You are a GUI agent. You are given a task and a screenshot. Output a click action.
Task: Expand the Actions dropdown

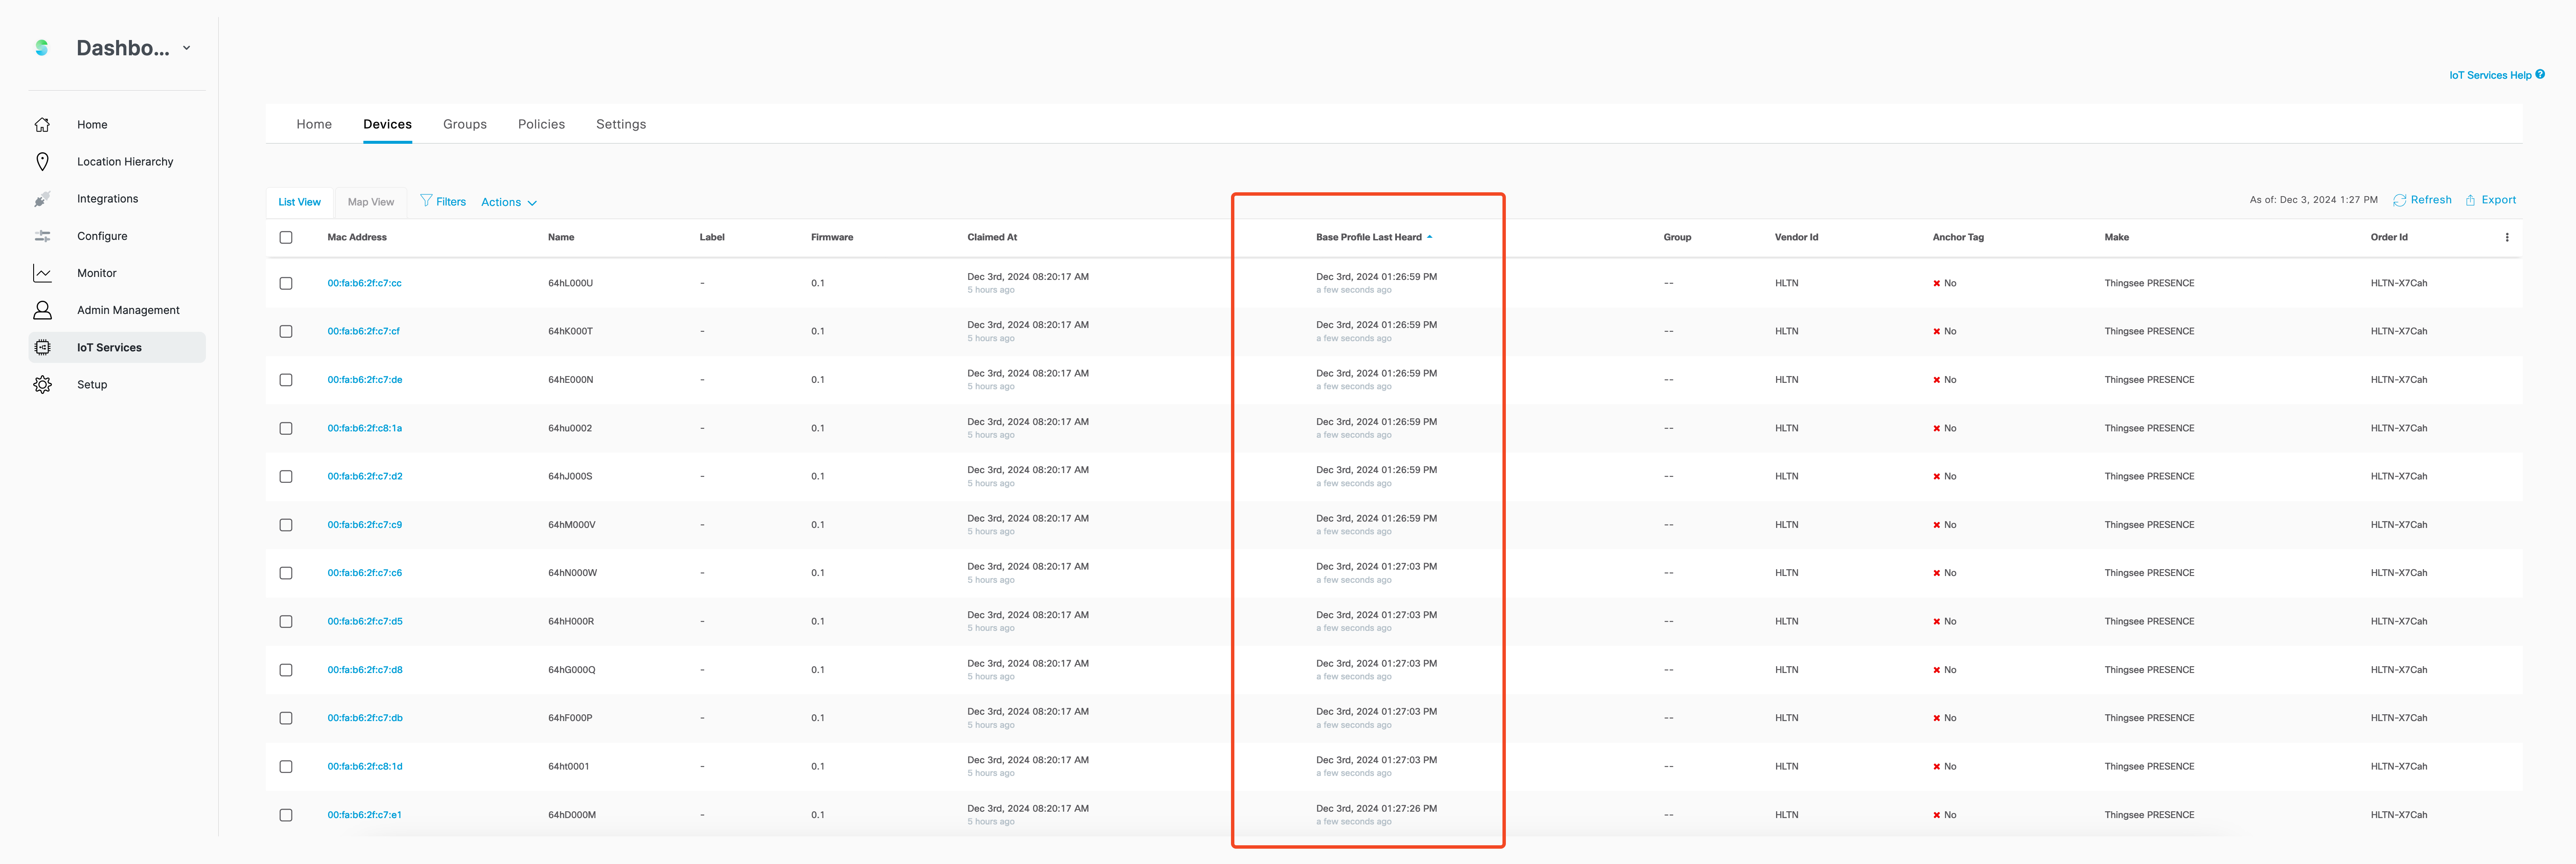tap(509, 202)
